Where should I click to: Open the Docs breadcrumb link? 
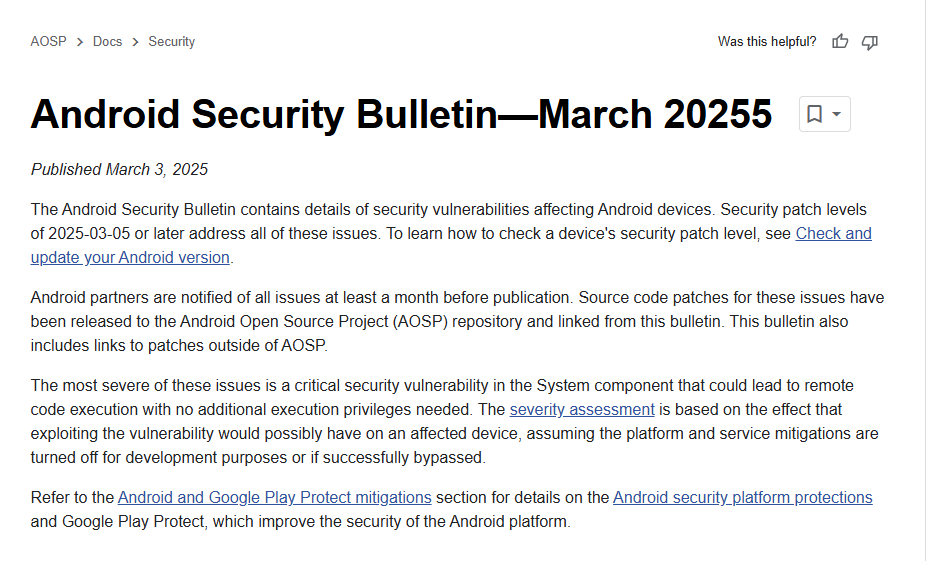tap(107, 42)
